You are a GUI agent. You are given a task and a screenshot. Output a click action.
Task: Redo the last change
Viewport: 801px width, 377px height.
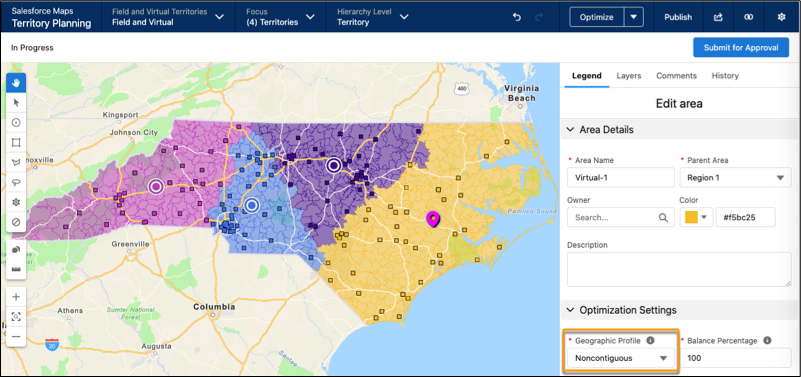click(x=539, y=17)
